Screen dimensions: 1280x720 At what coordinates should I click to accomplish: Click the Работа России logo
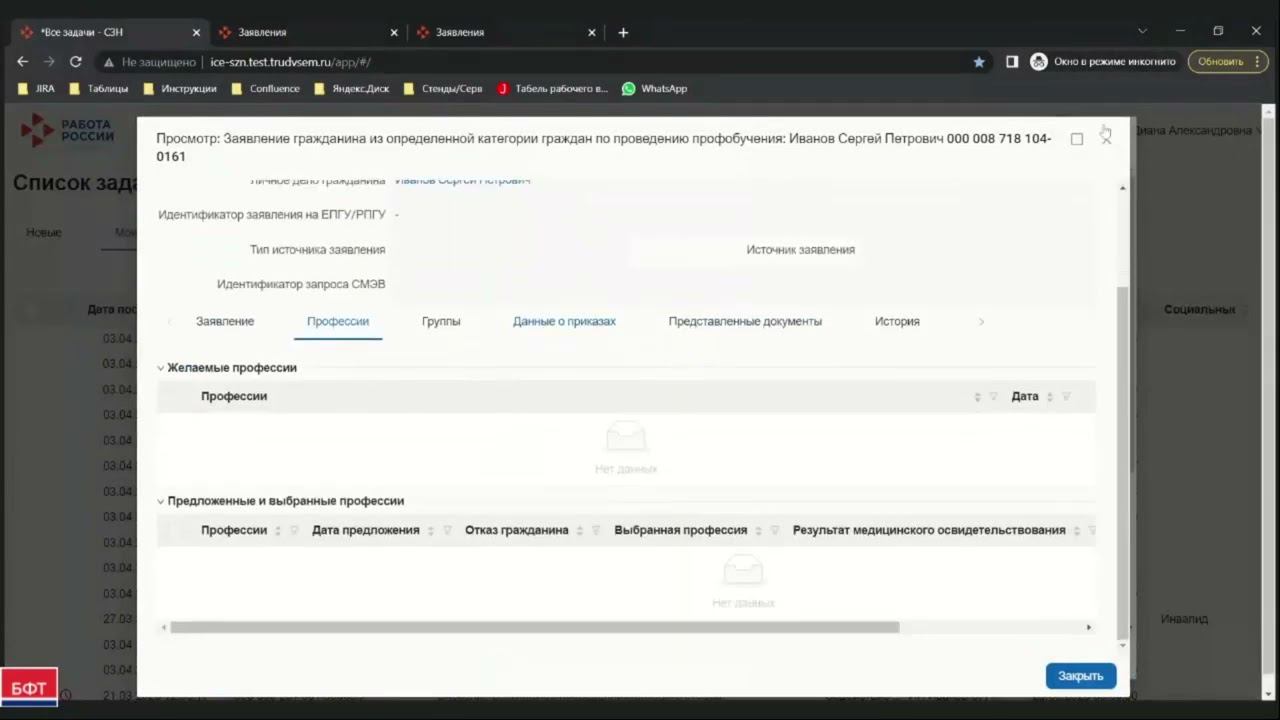pyautogui.click(x=68, y=130)
